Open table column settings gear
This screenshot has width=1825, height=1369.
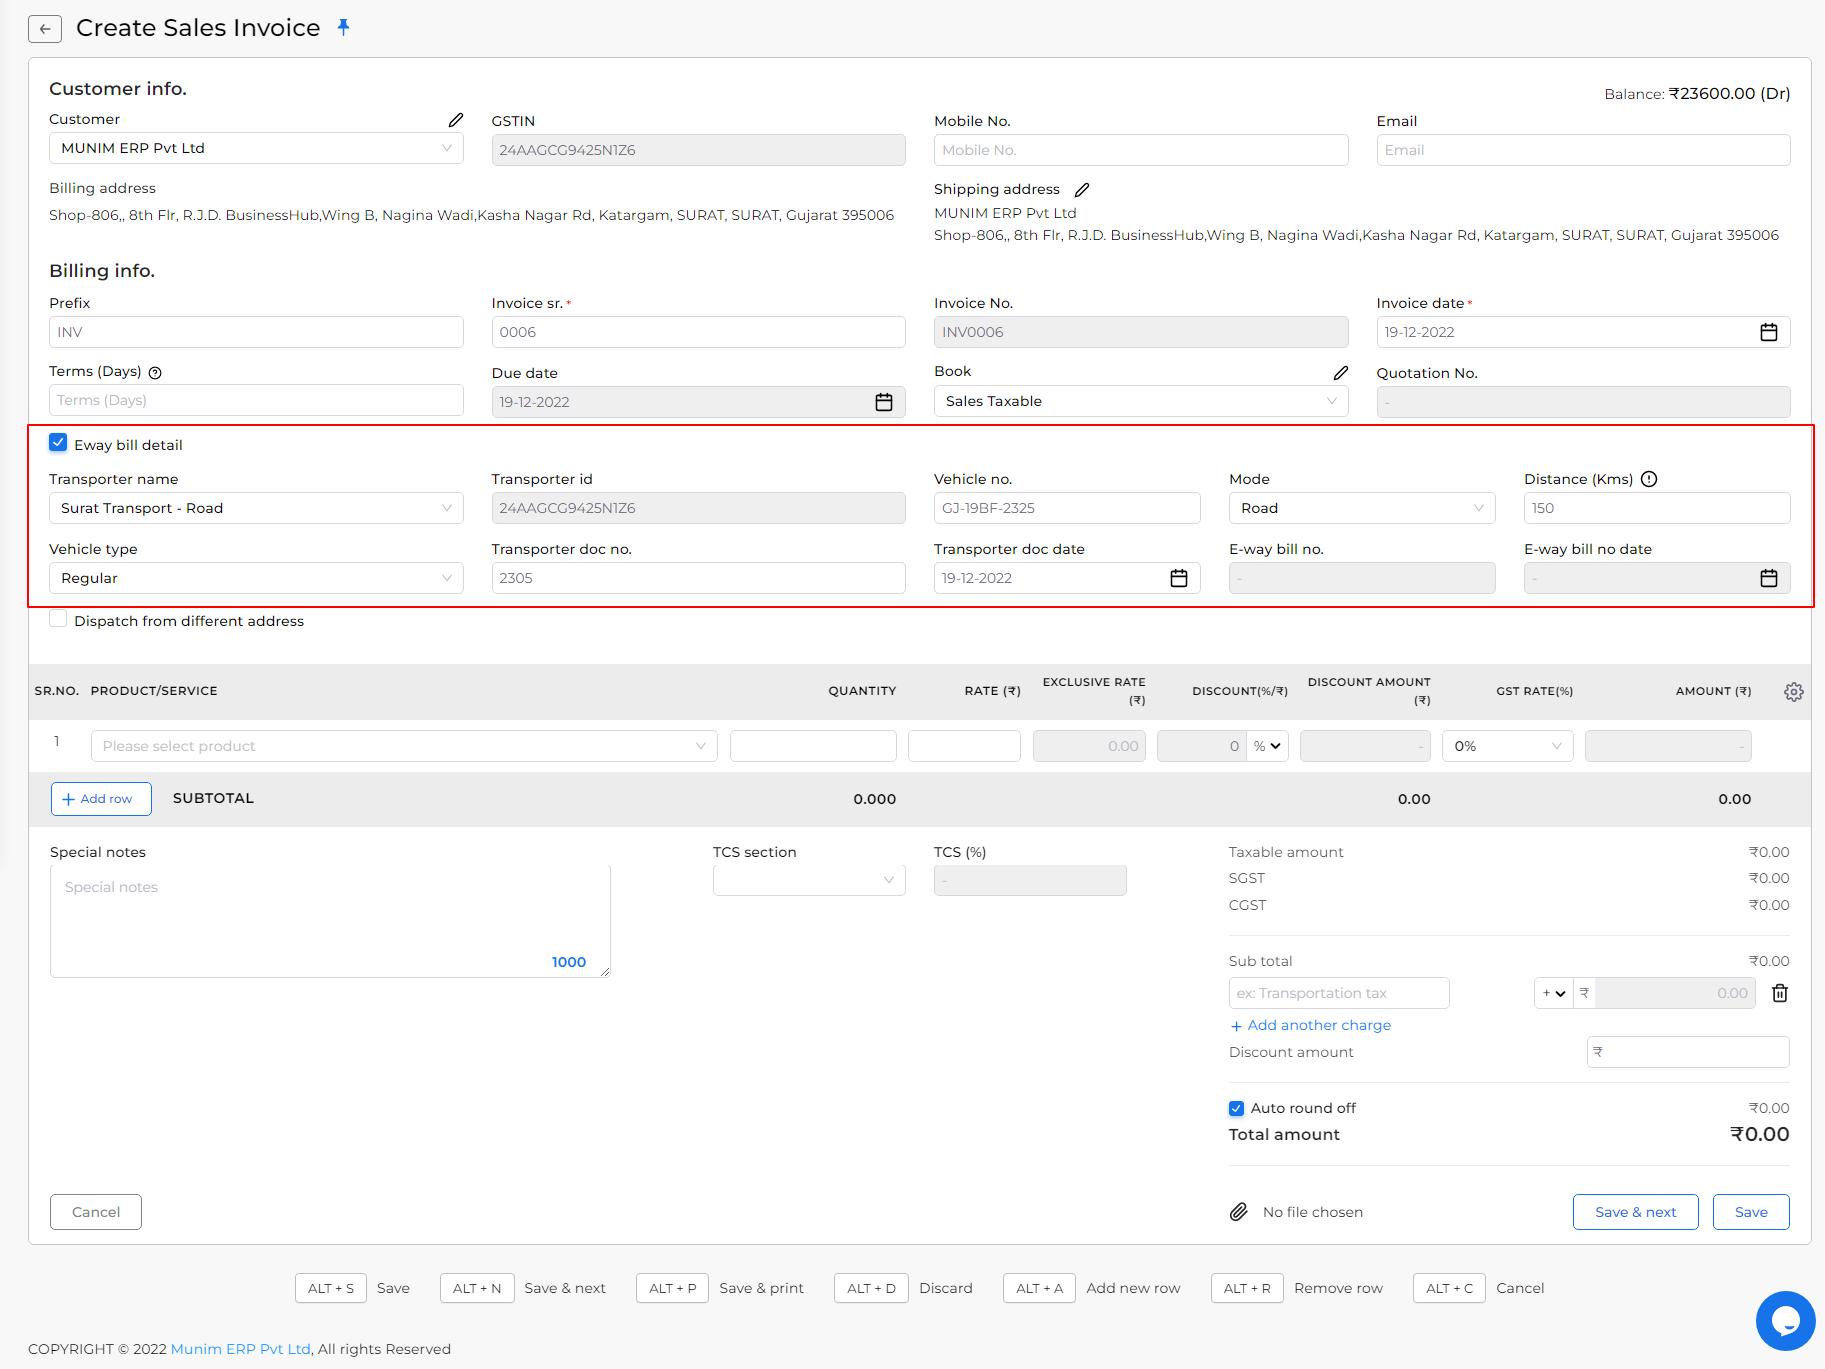pos(1794,692)
